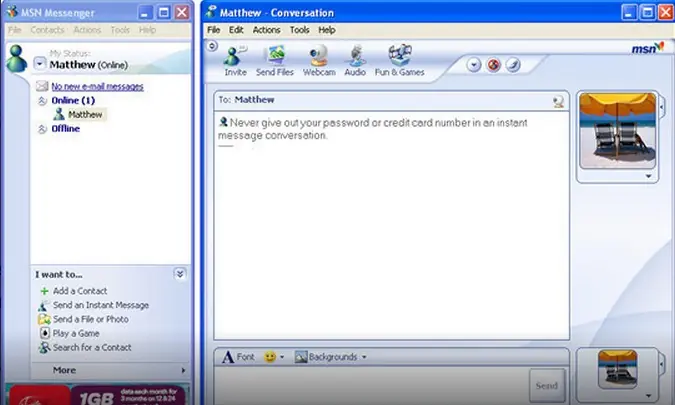This screenshot has width=675, height=405.
Task: Click the paintbrush color scheme icon
Action: (513, 65)
